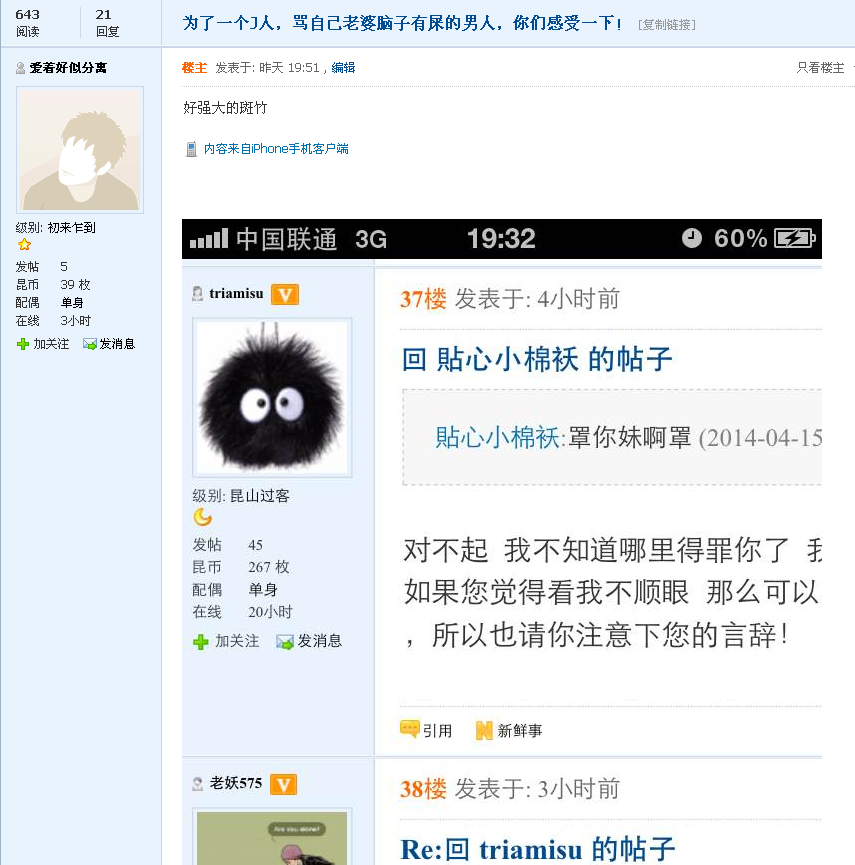Click the yellow star level icon
Viewport: 855px width, 865px height.
24,244
